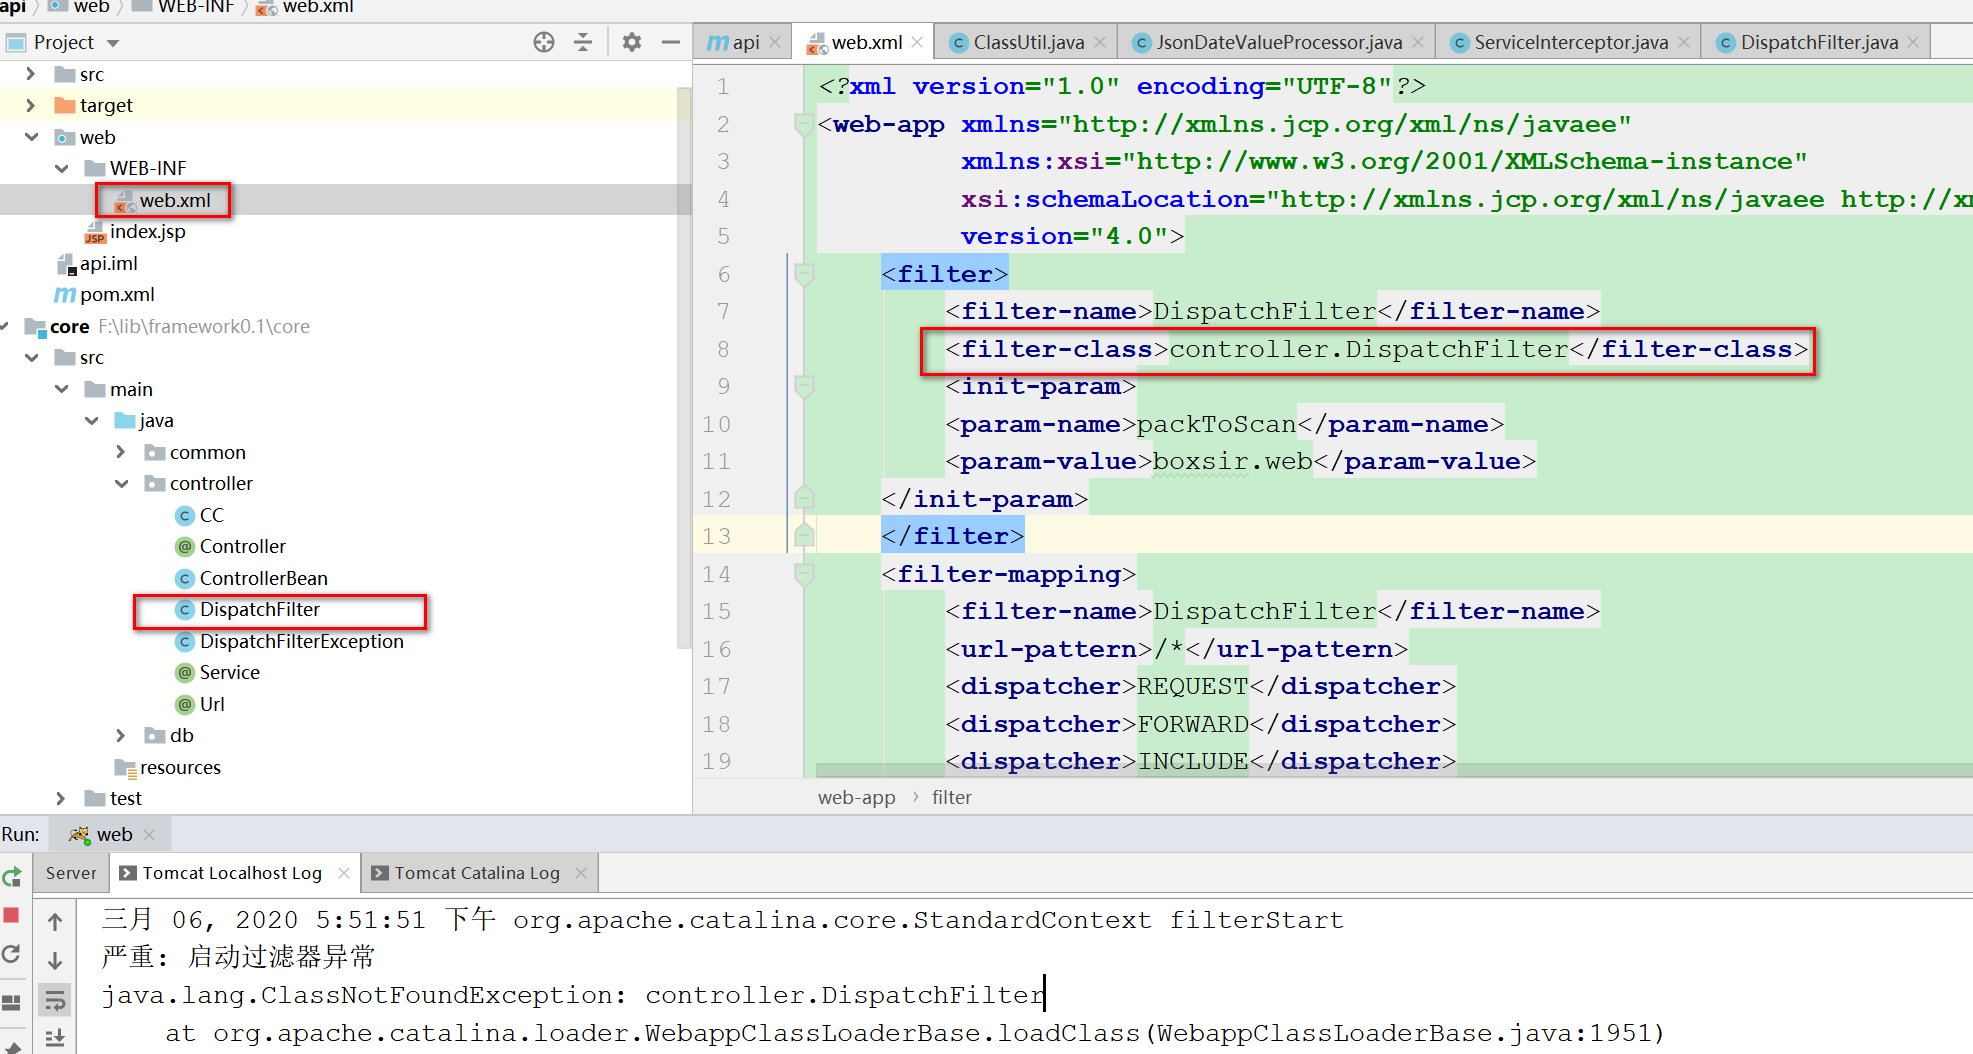Click web-app in the editor breadcrumb

(x=857, y=797)
